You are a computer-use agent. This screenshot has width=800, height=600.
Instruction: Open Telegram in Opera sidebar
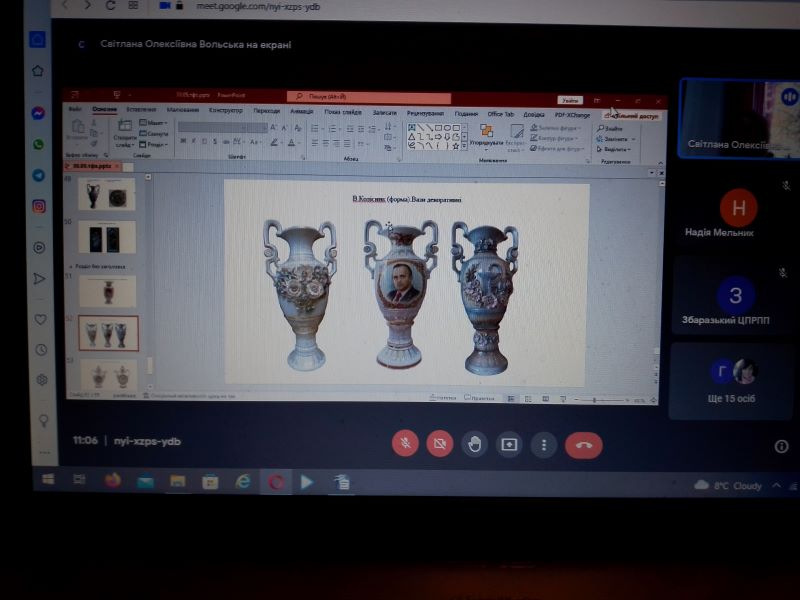39,176
